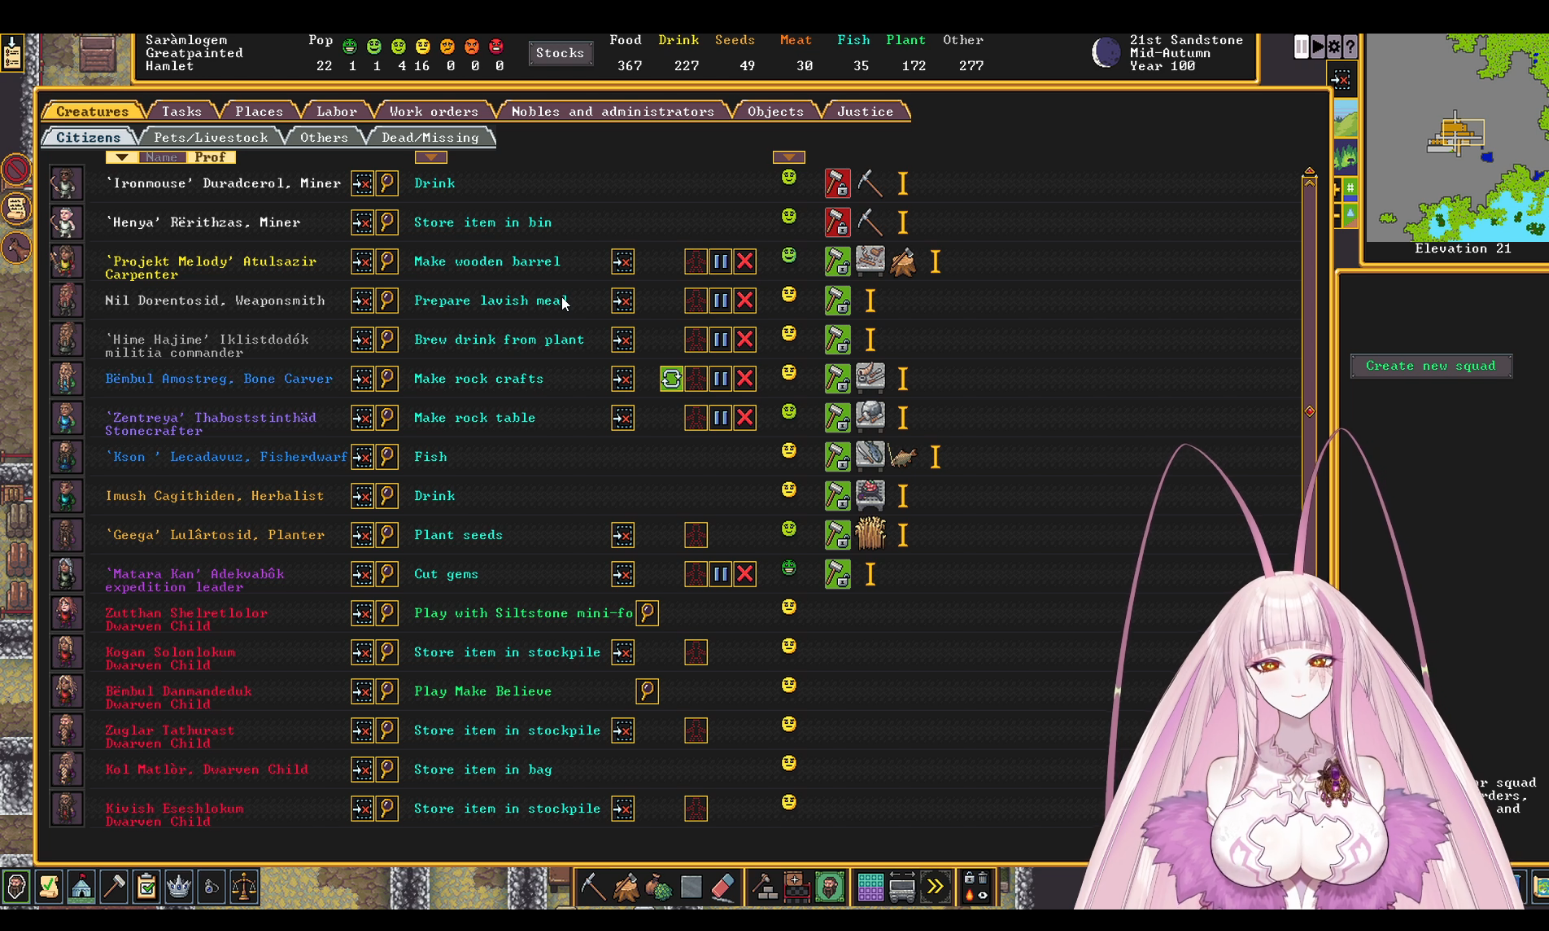1549x931 pixels.
Task: Toggle specialization lock for Nil Dorentosid
Action: (838, 300)
